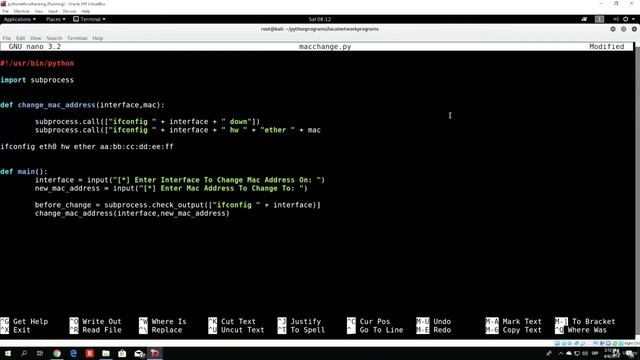The width and height of the screenshot is (640, 360).
Task: Click the 'GNU nano 3.2' header text
Action: pos(35,47)
